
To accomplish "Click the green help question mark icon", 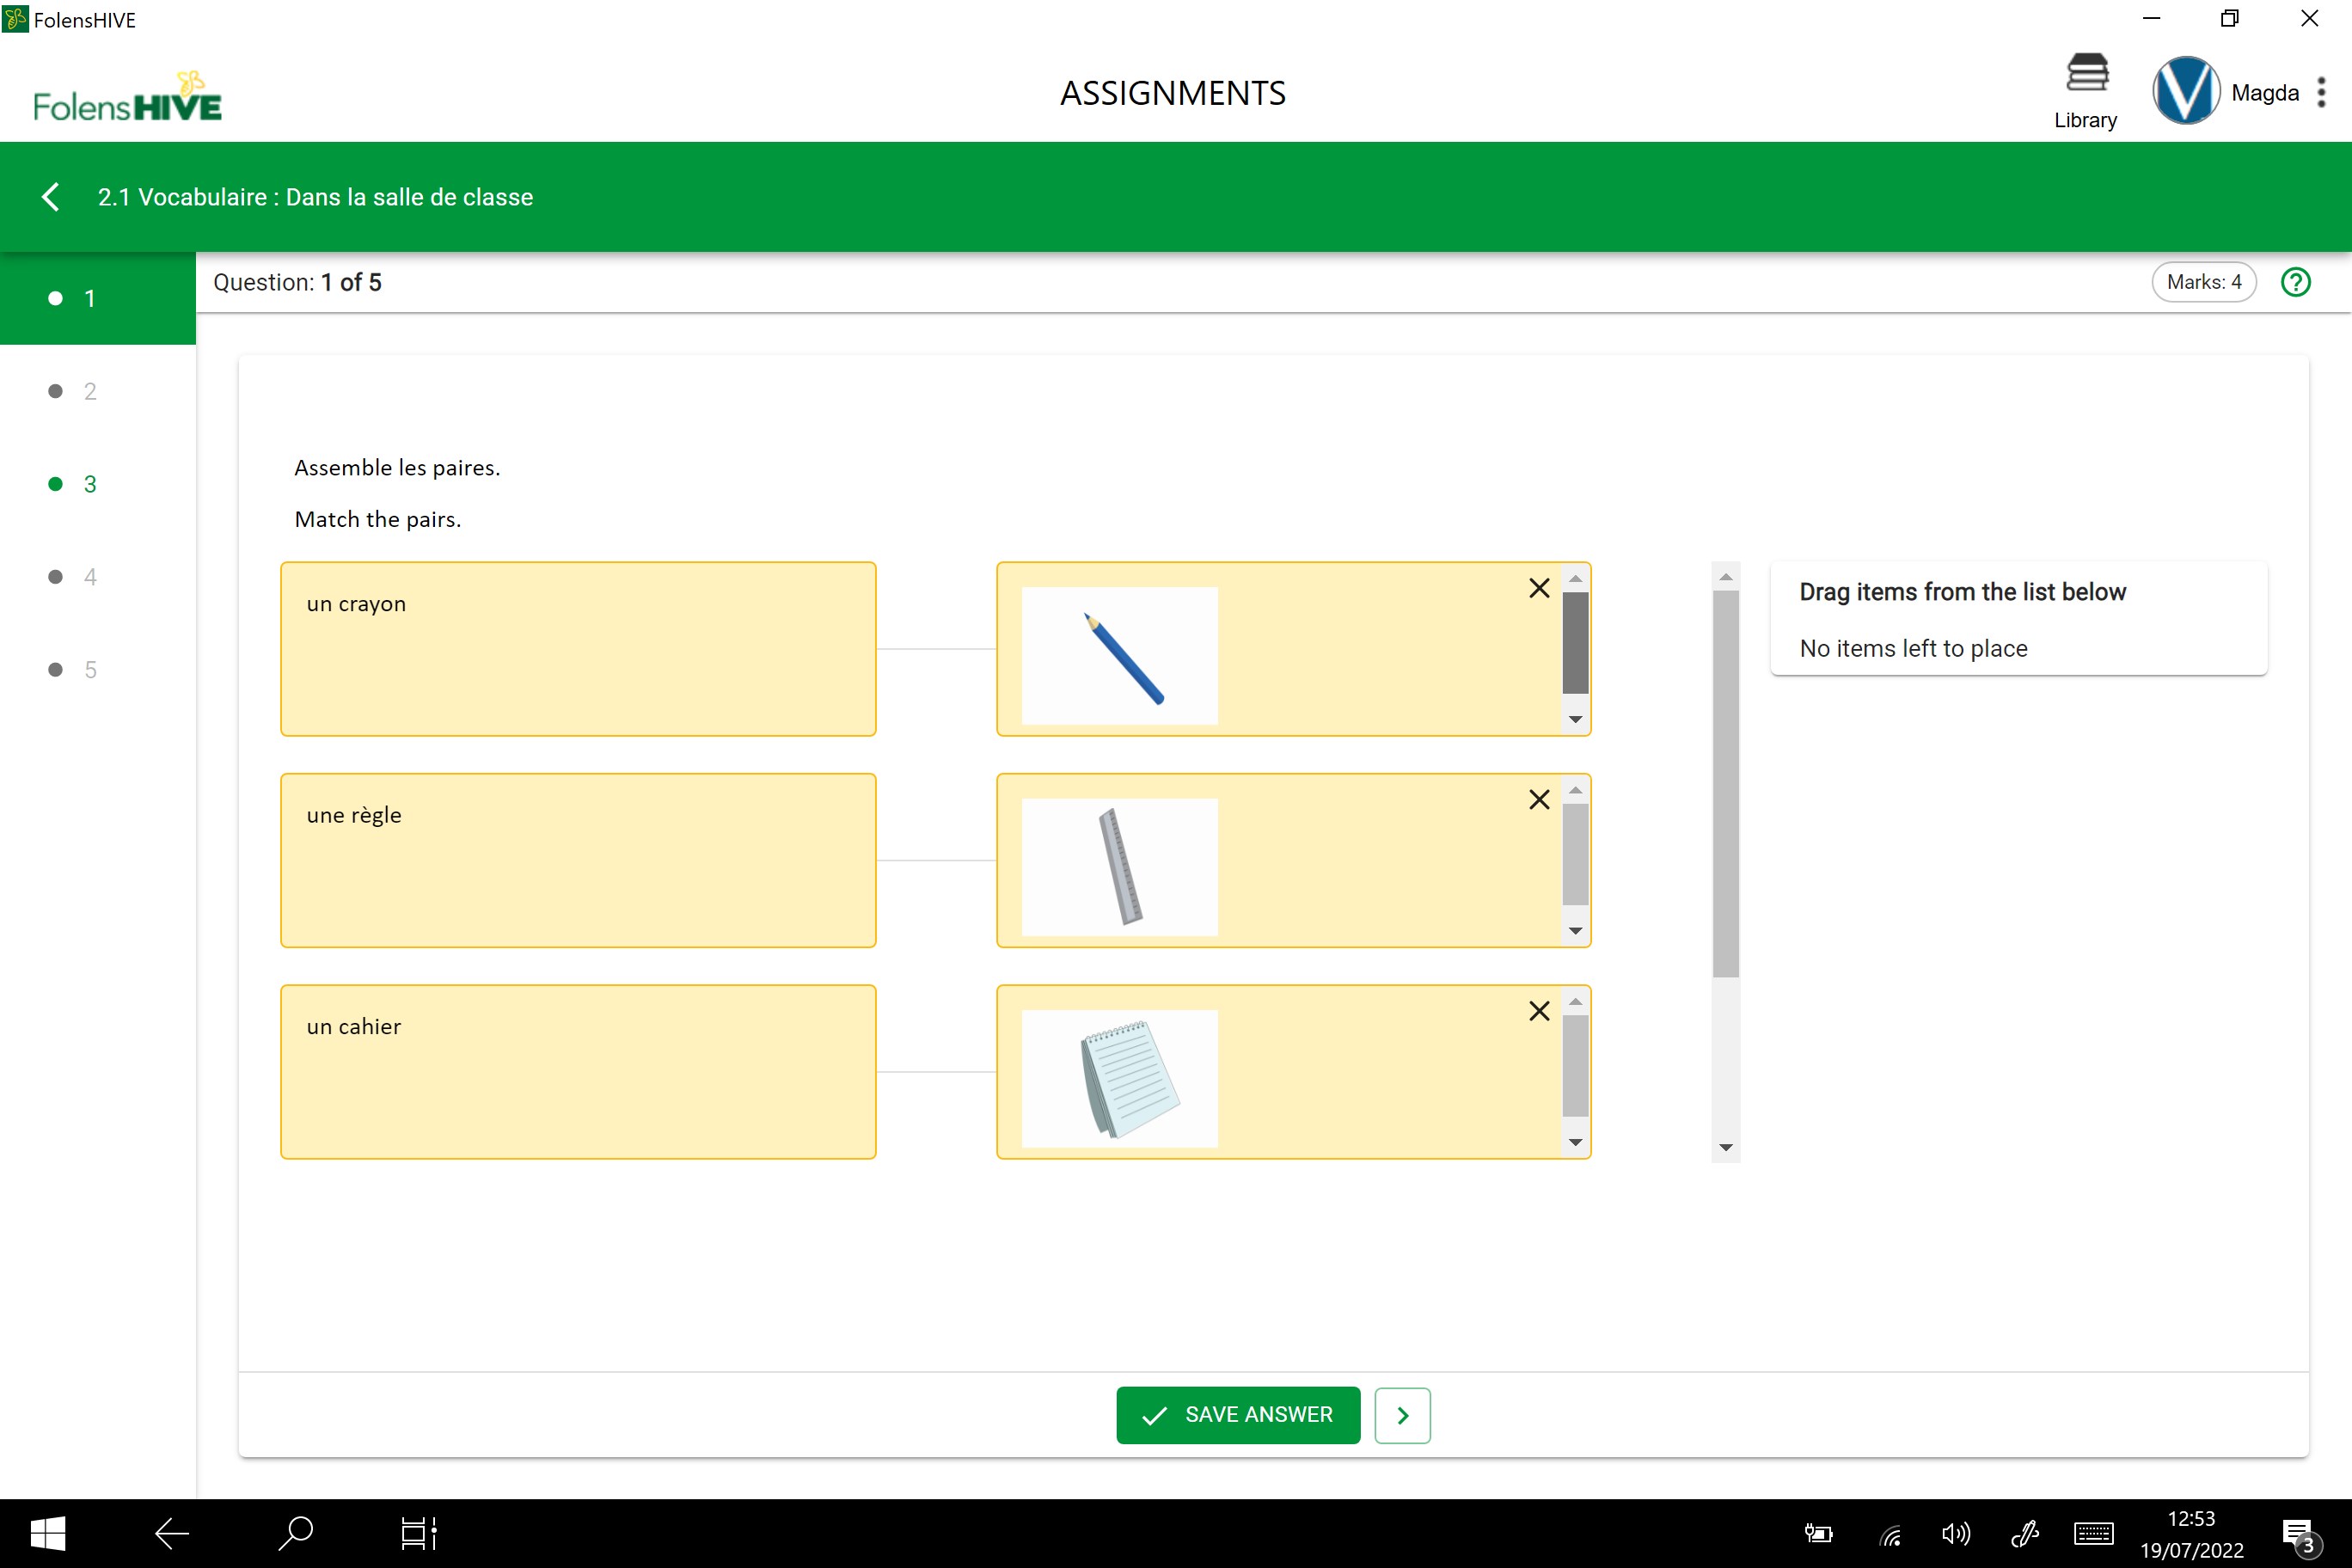I will coord(2295,283).
